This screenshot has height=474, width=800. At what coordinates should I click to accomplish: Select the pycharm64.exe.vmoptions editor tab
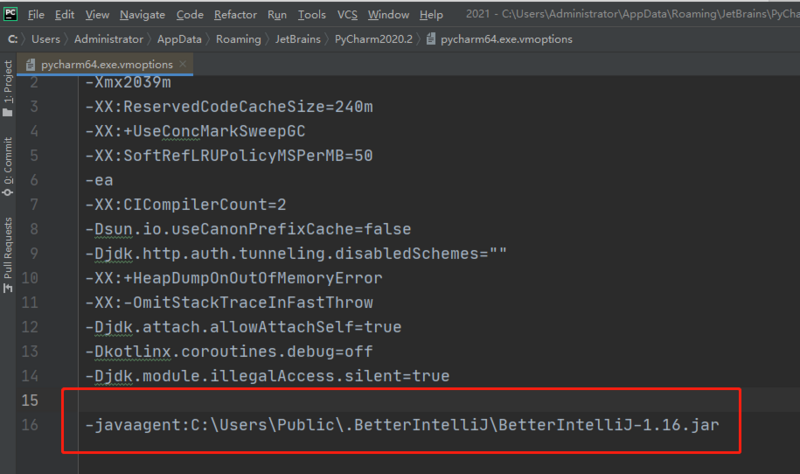(x=107, y=64)
